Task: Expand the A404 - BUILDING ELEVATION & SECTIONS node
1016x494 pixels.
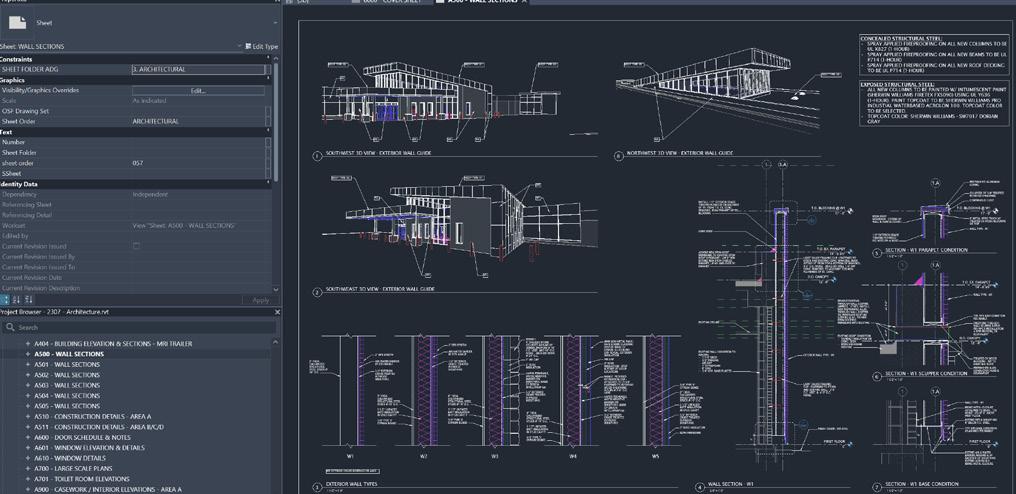Action: (28, 344)
